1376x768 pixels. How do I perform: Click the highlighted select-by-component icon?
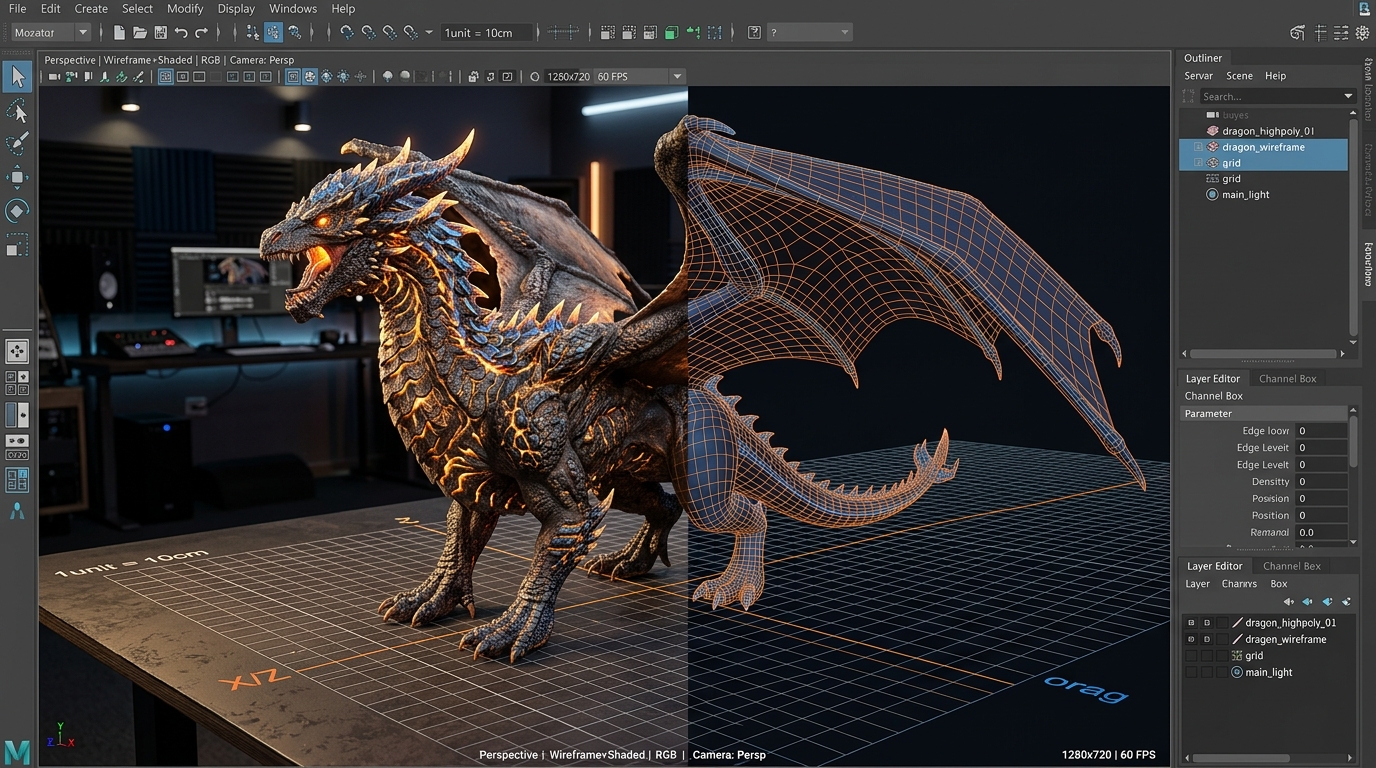click(x=273, y=33)
